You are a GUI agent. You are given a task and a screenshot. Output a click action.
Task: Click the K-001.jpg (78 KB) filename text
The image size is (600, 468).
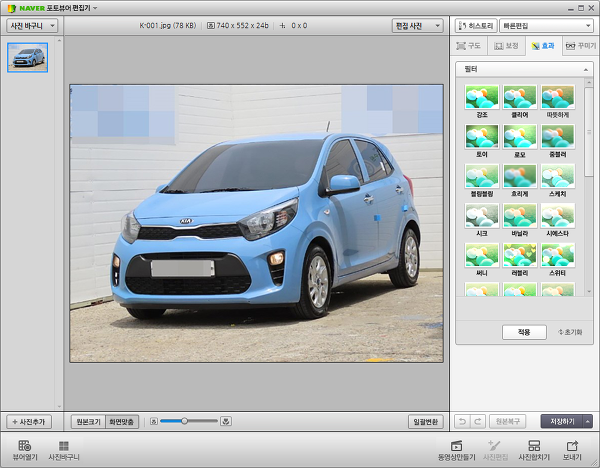pyautogui.click(x=168, y=26)
